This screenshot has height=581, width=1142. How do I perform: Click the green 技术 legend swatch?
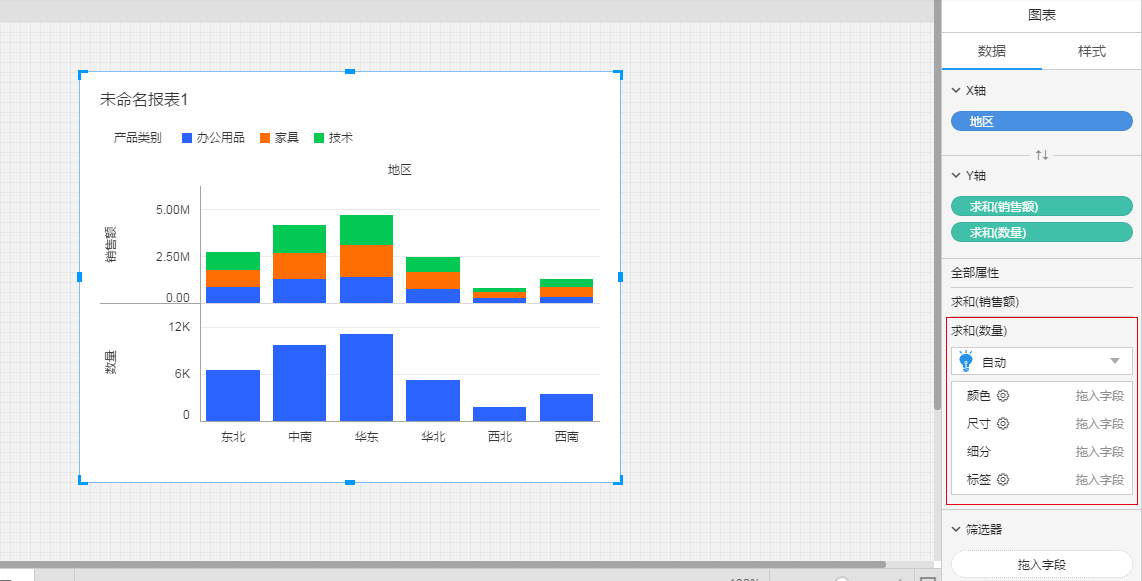click(x=319, y=138)
